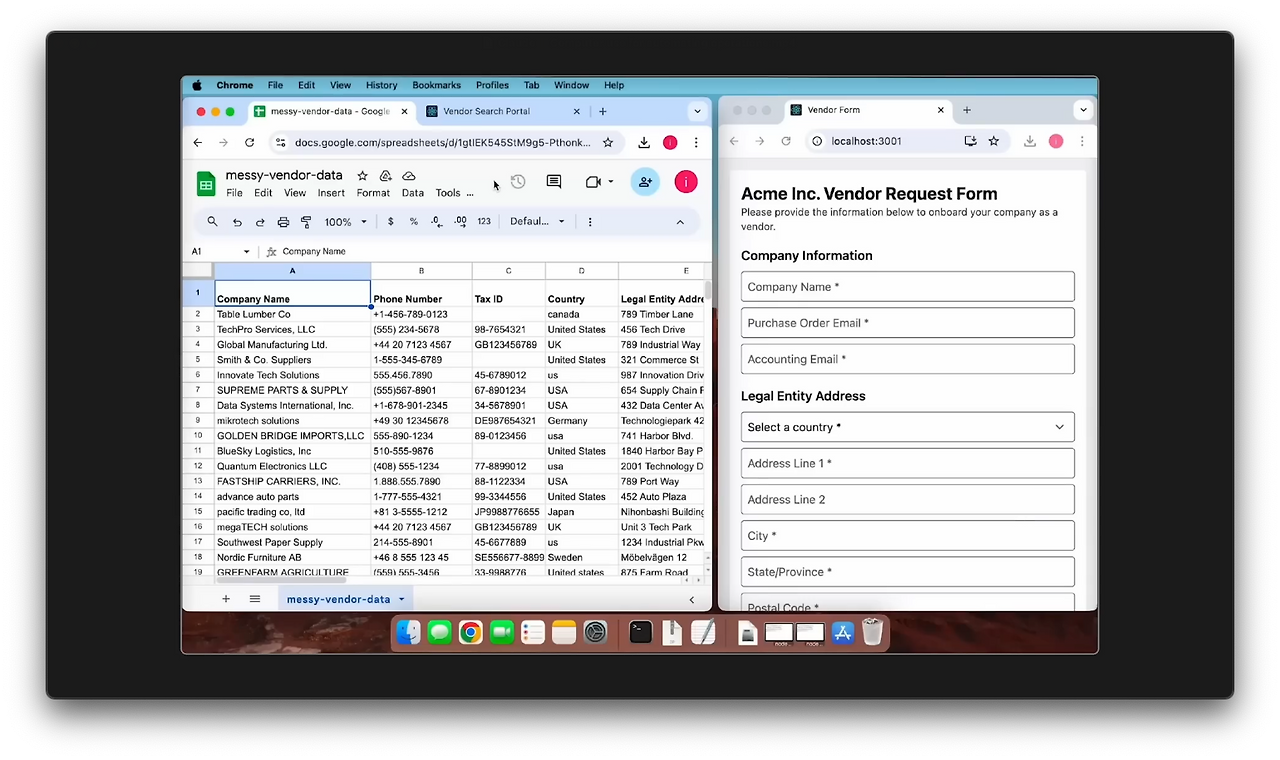Click the Google Sheets home logo

[206, 183]
